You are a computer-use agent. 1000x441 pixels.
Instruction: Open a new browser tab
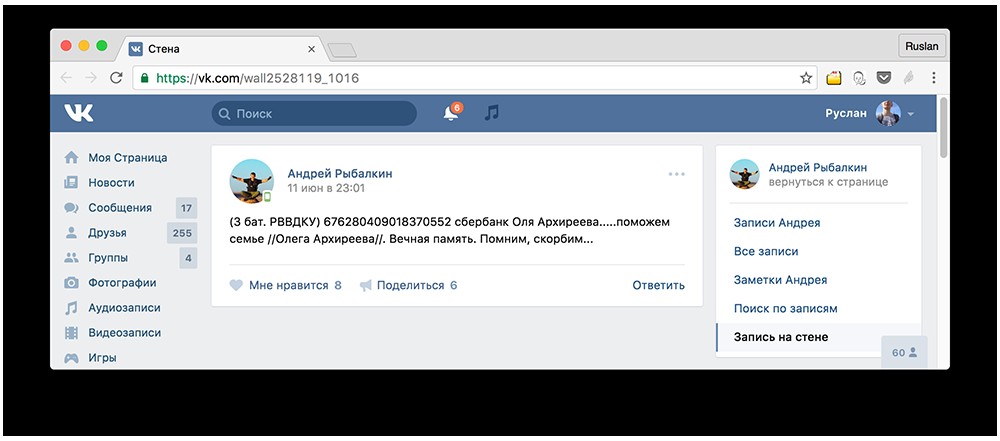341,50
